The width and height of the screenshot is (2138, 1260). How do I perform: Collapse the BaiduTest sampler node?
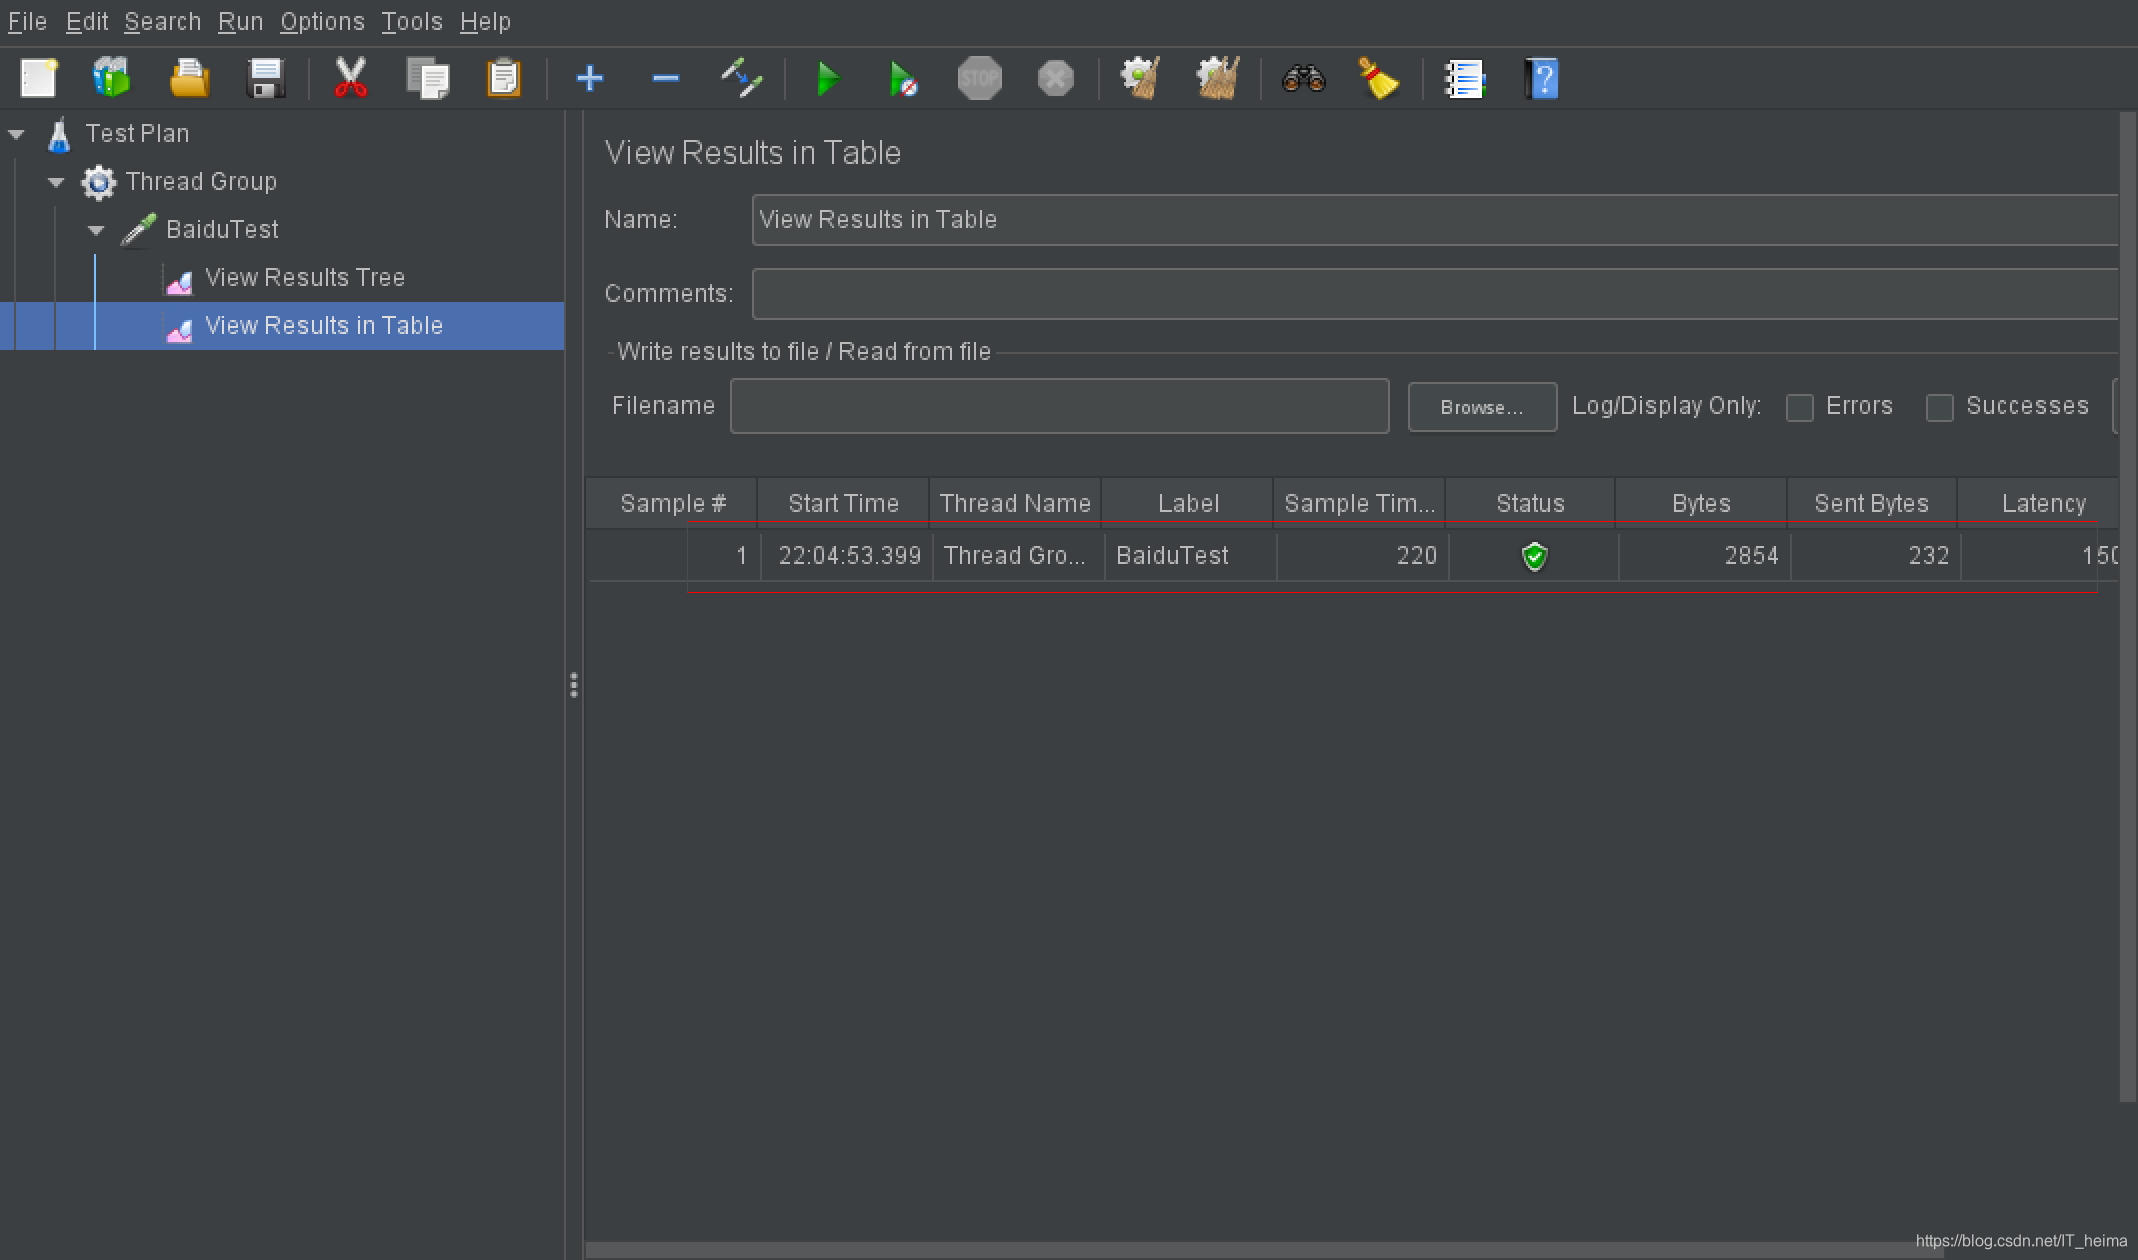pos(97,230)
